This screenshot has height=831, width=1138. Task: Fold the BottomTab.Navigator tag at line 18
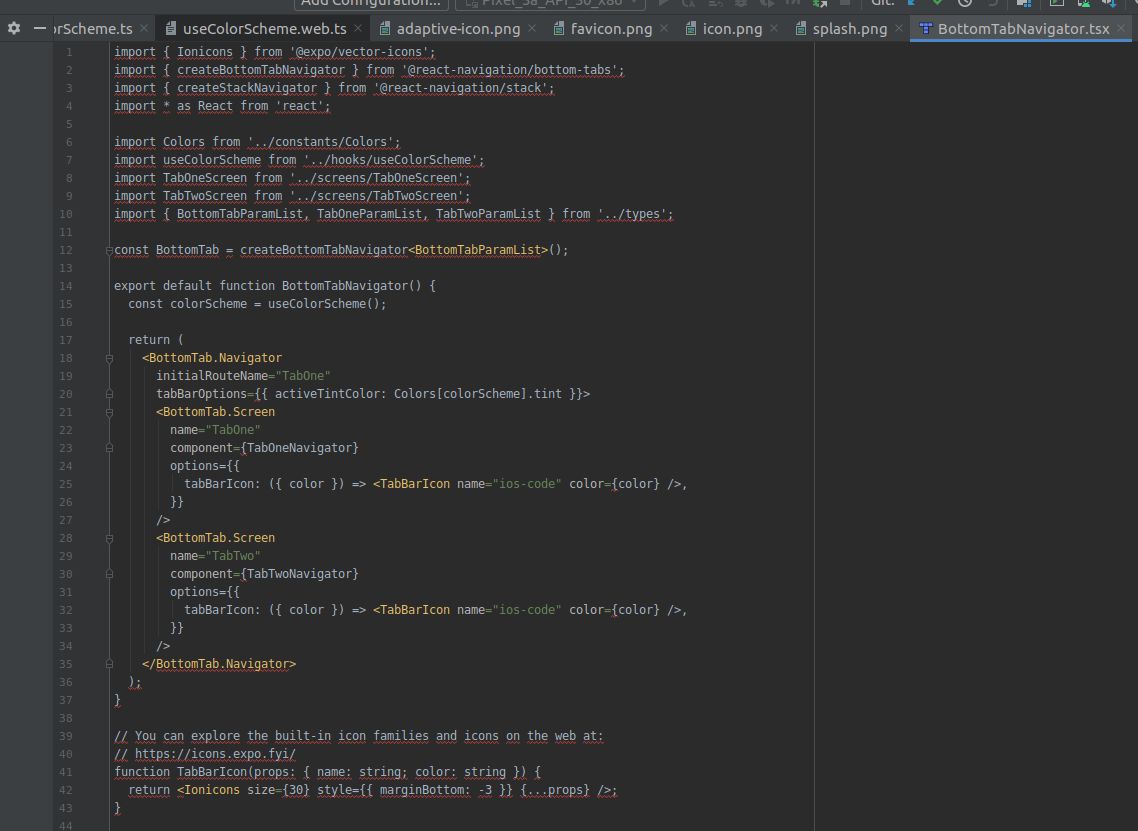(109, 359)
